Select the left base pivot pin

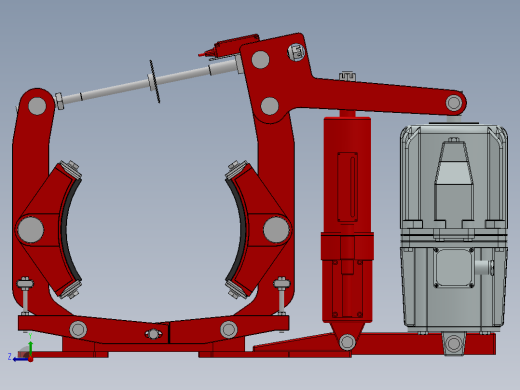[78, 329]
